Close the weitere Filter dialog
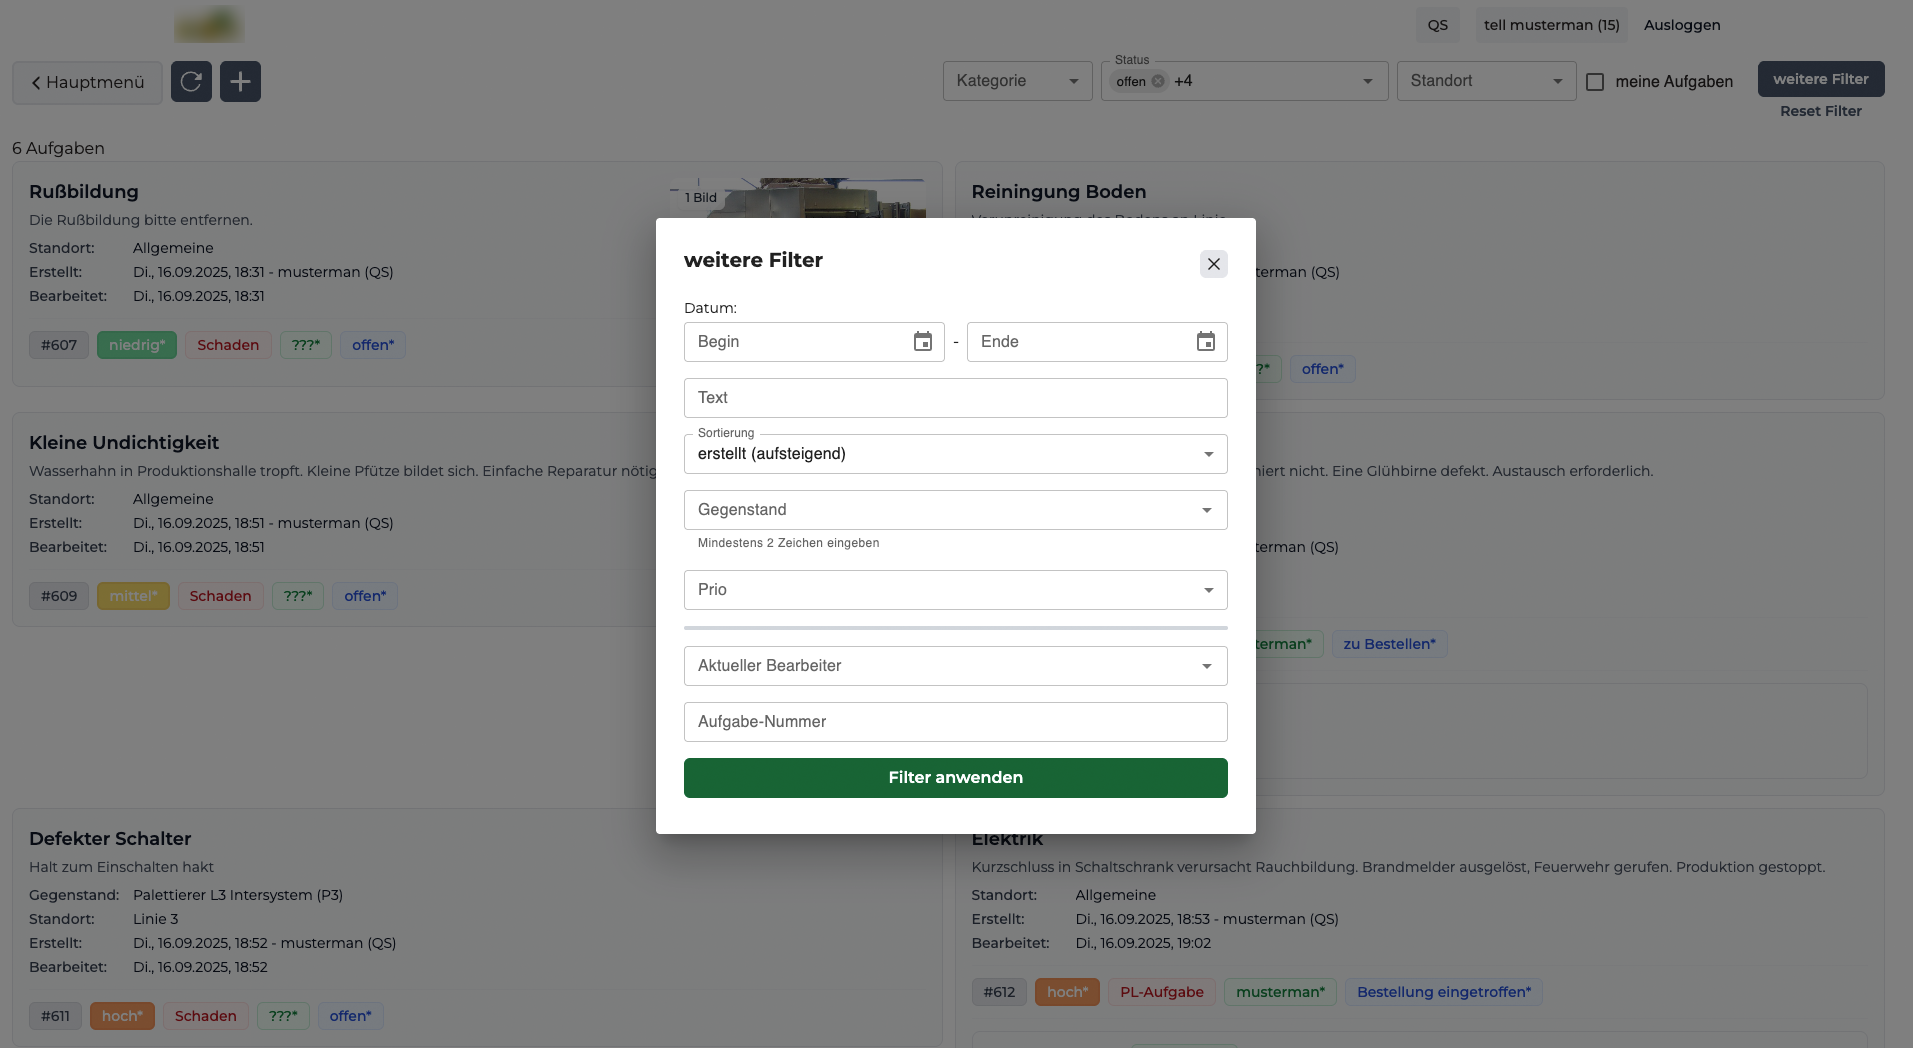 click(x=1213, y=264)
